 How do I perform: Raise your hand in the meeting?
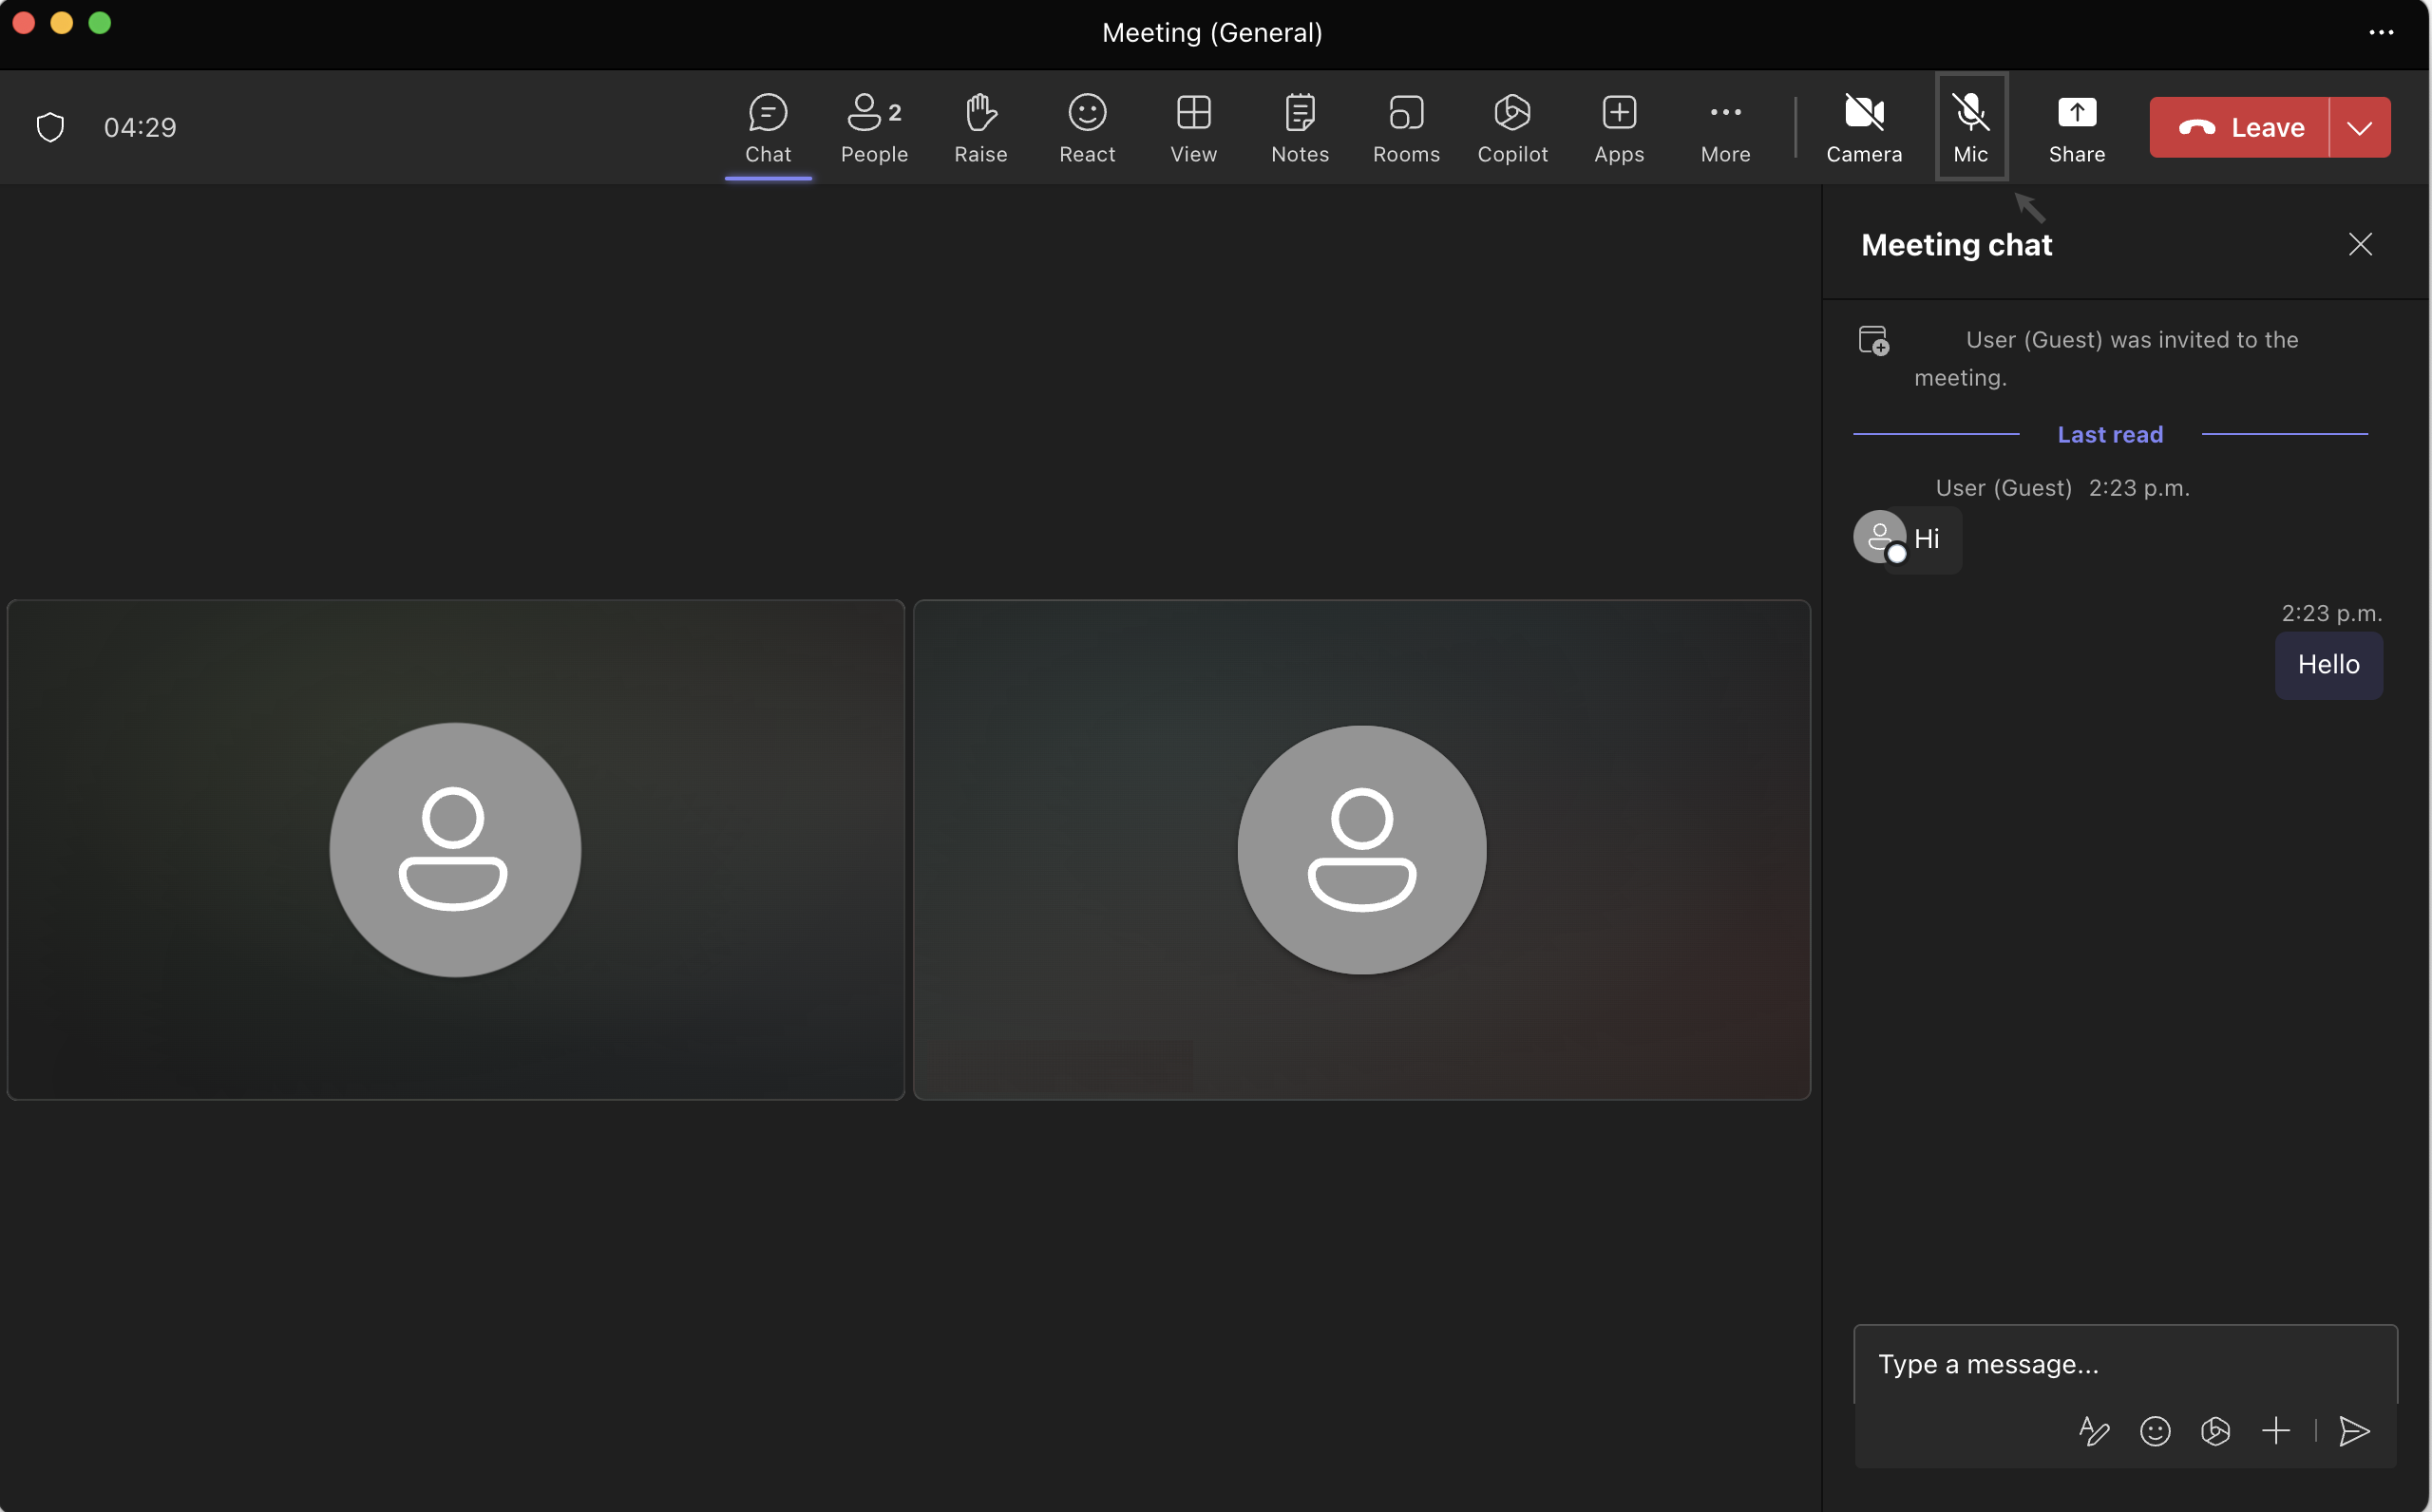point(980,128)
